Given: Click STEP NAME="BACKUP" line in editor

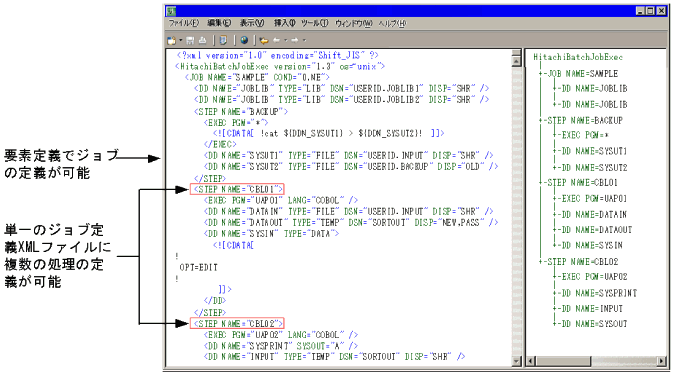Looking at the screenshot, I should (x=241, y=111).
